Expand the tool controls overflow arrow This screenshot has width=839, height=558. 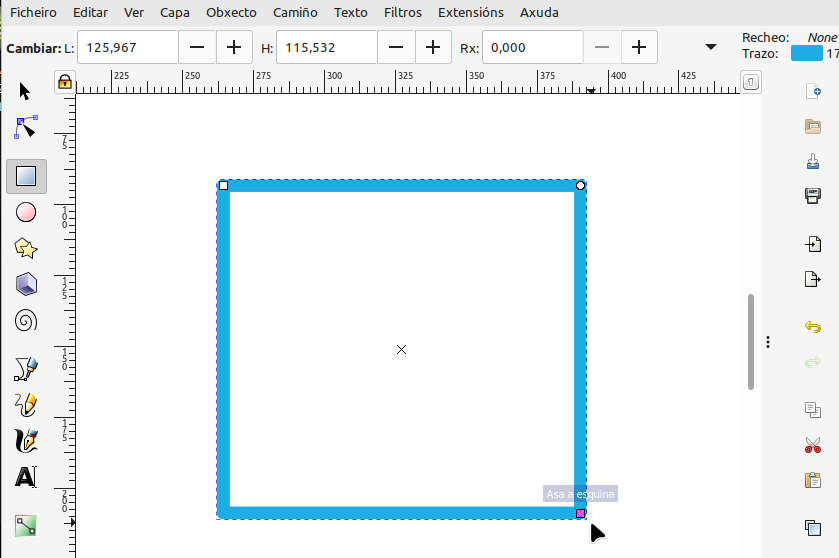(x=711, y=47)
